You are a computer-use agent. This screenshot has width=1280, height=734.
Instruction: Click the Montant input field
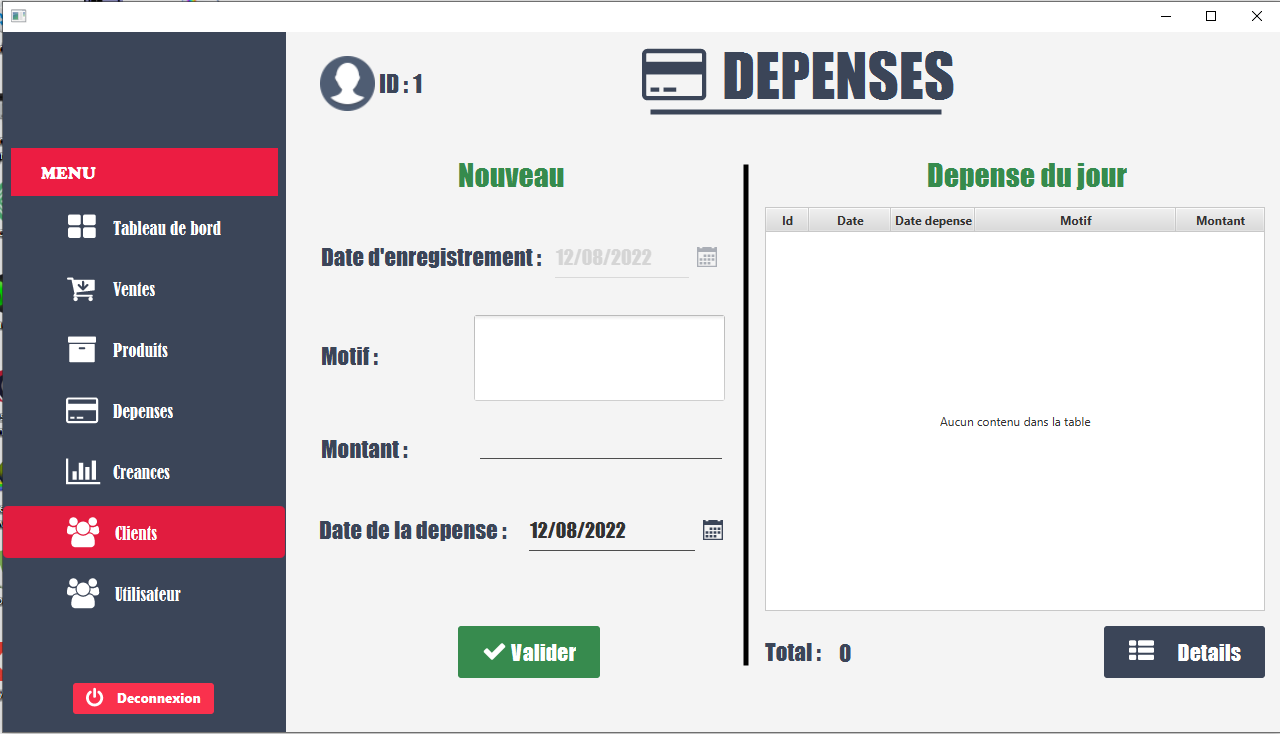pos(600,447)
